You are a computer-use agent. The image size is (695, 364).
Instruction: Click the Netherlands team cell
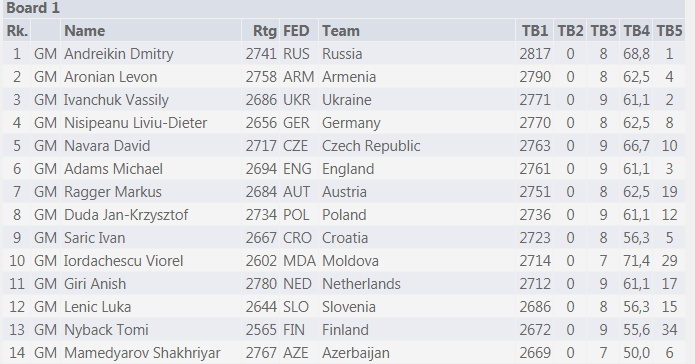[x=361, y=284]
